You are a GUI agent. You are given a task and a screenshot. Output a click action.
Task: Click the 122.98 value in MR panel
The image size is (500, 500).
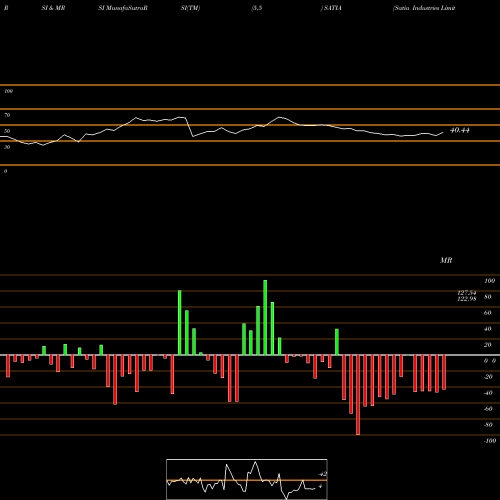tap(467, 299)
